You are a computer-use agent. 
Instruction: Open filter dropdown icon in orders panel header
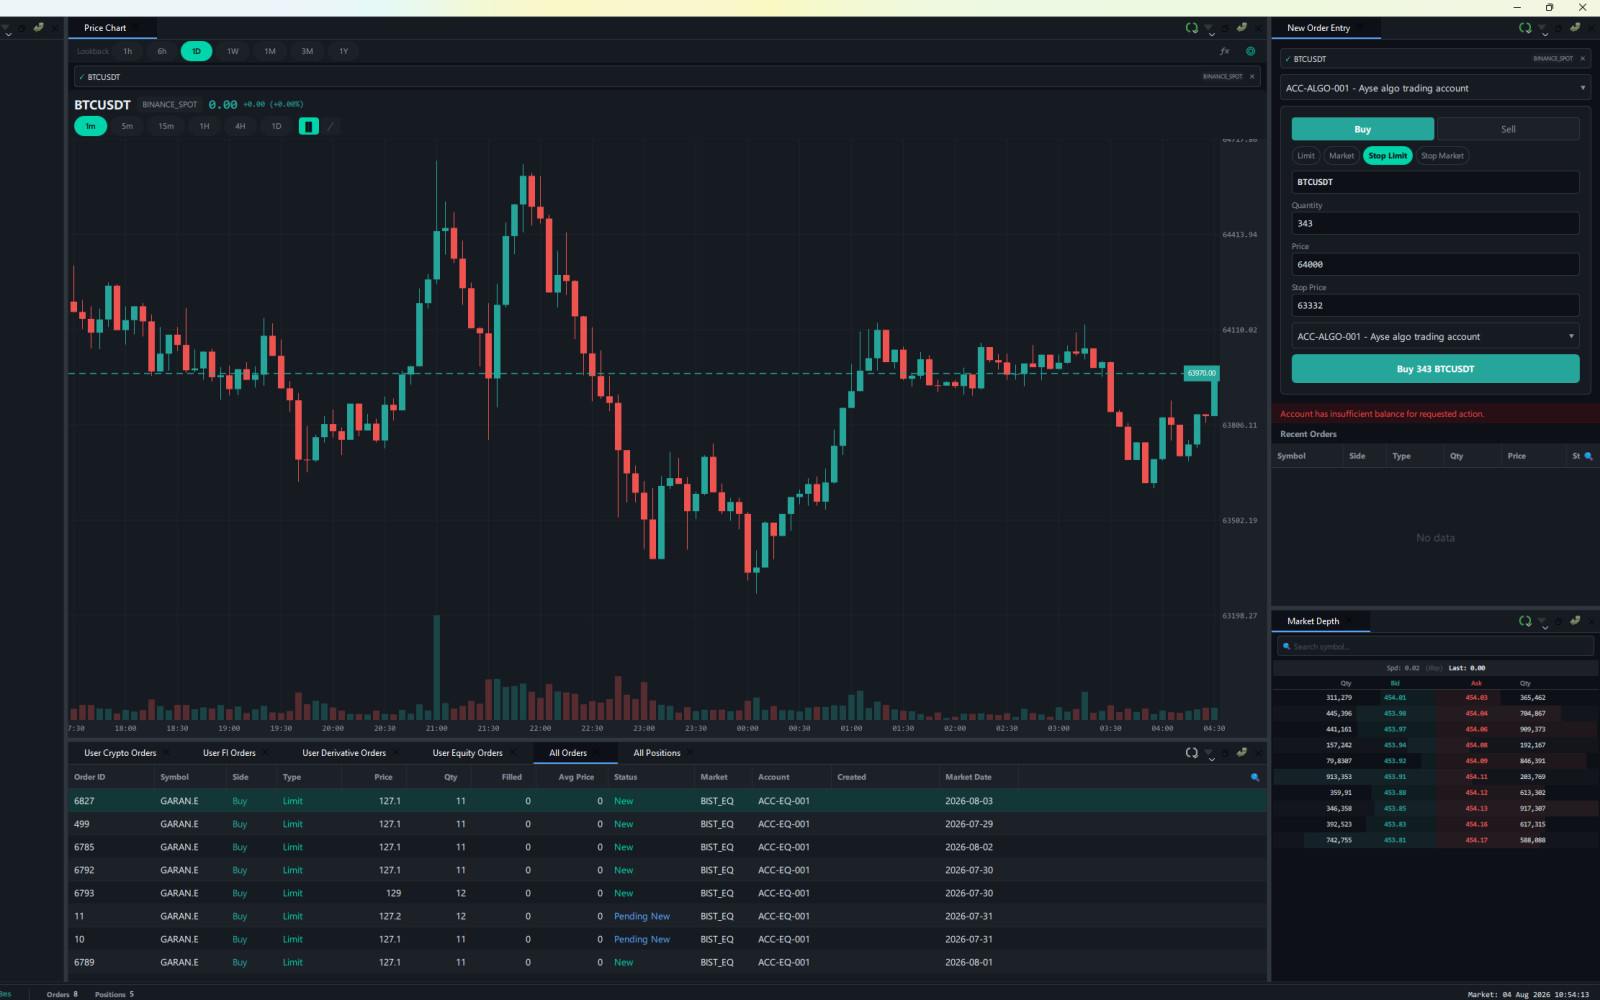[x=1210, y=755]
